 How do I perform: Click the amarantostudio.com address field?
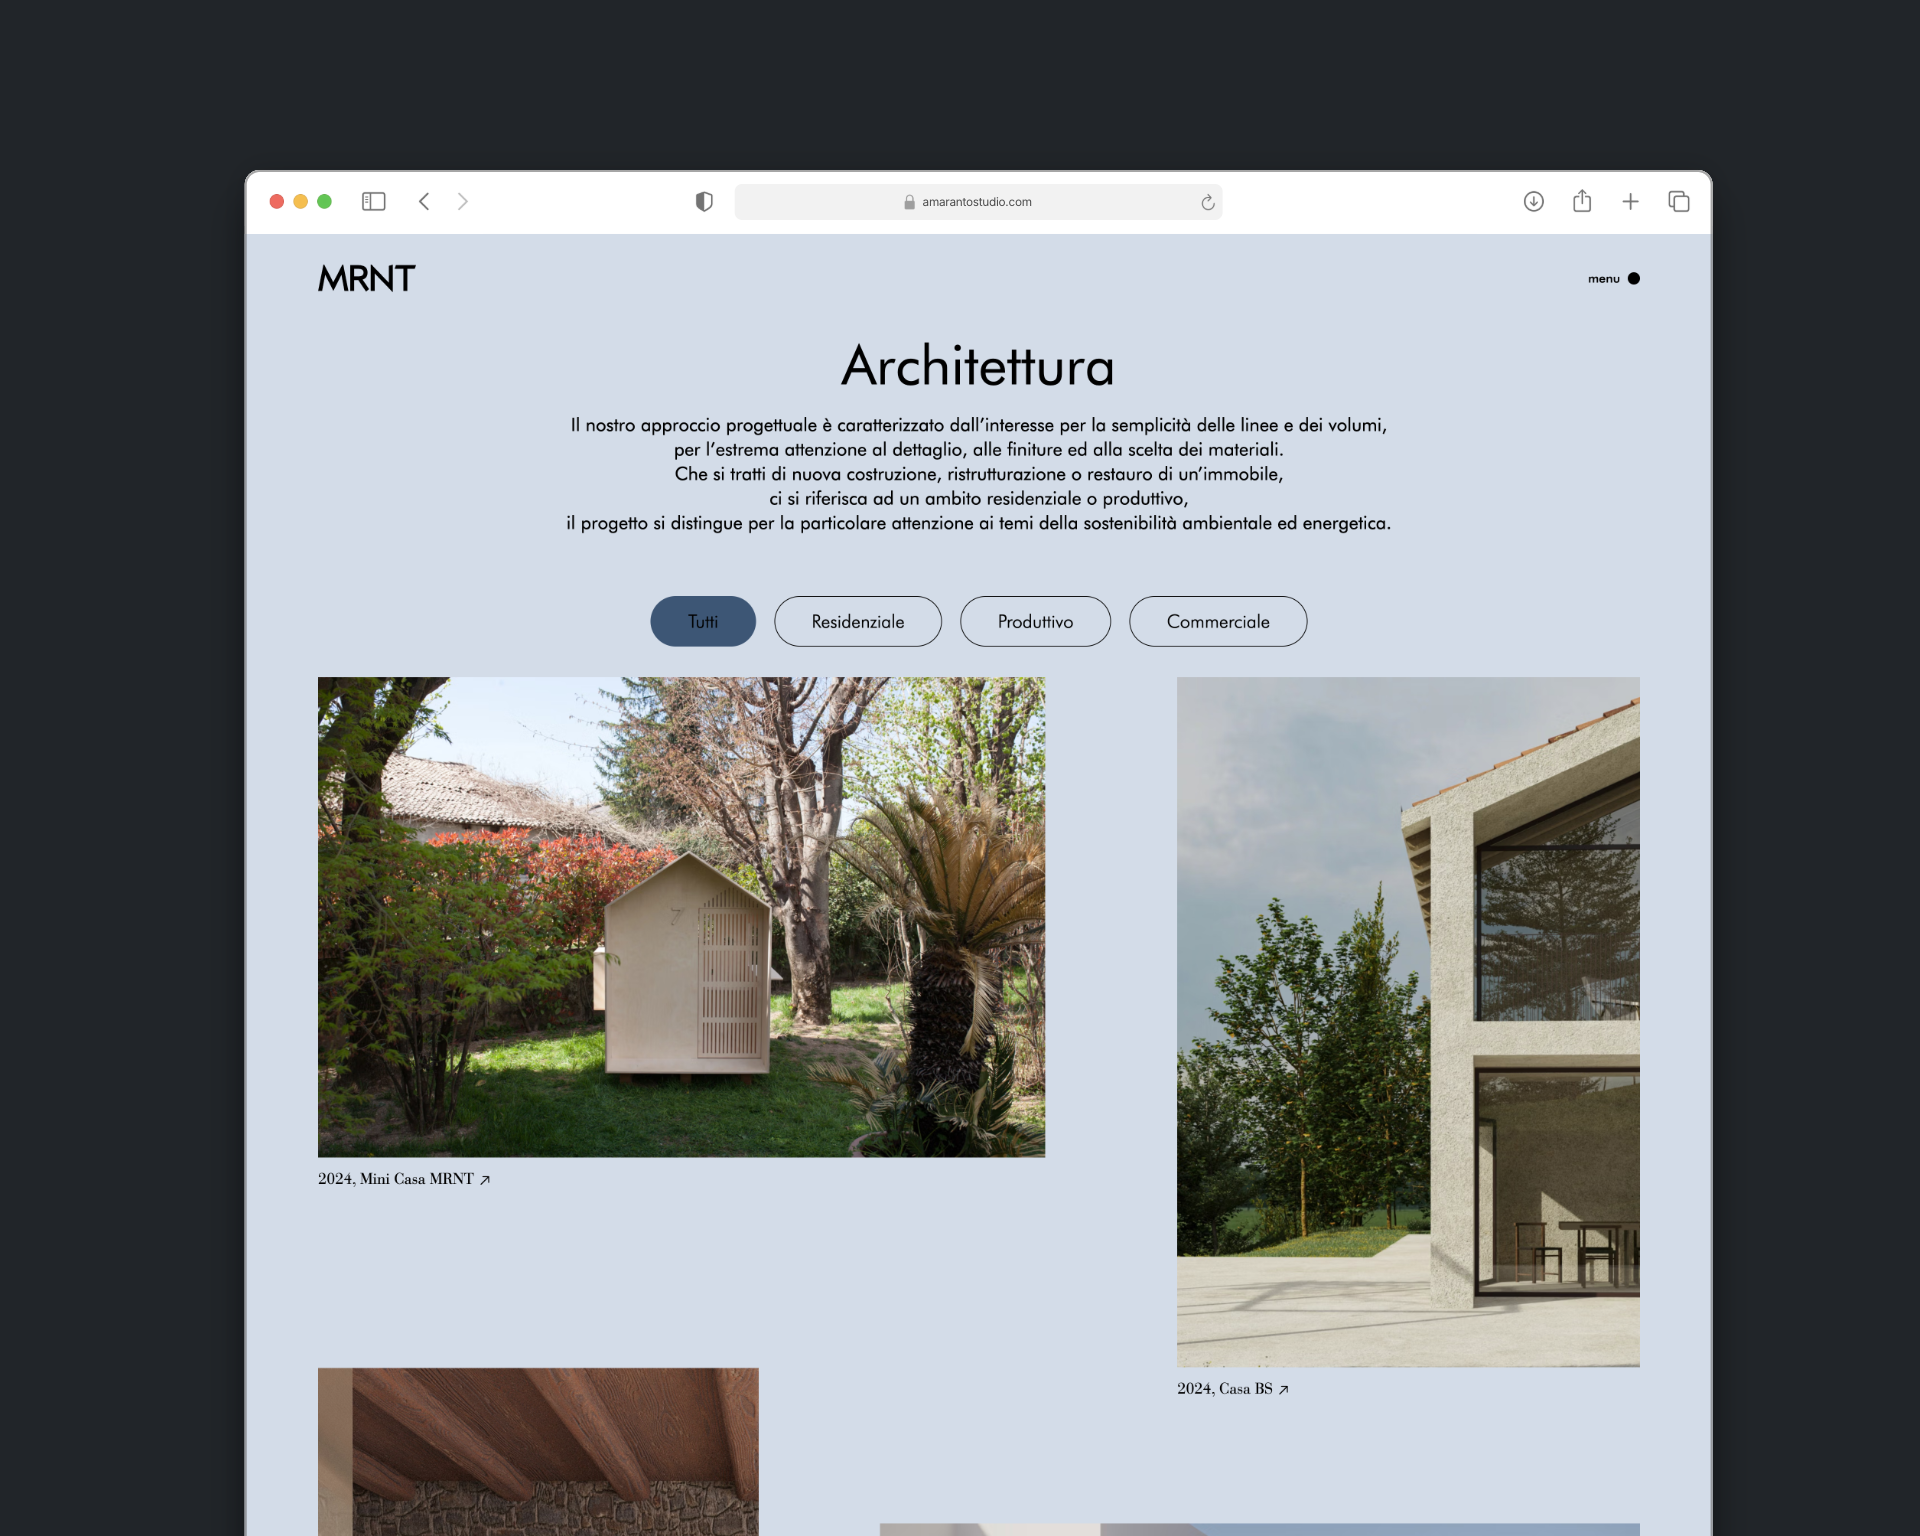click(976, 201)
